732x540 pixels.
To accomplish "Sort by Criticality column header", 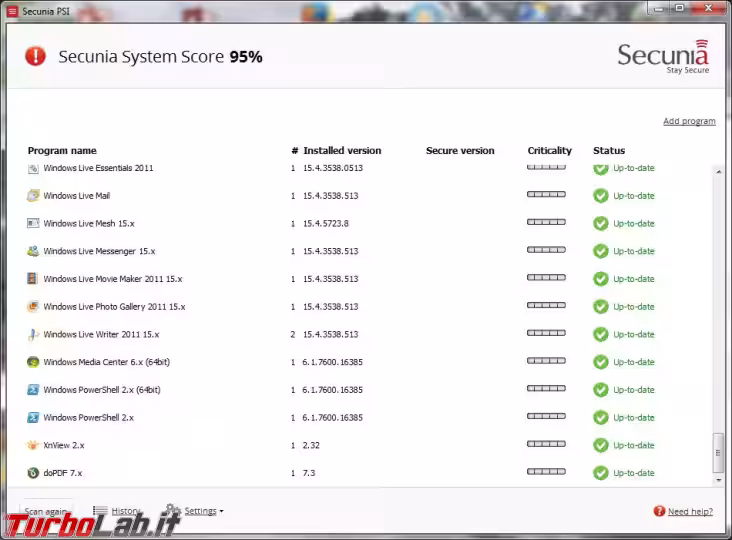I will point(549,151).
